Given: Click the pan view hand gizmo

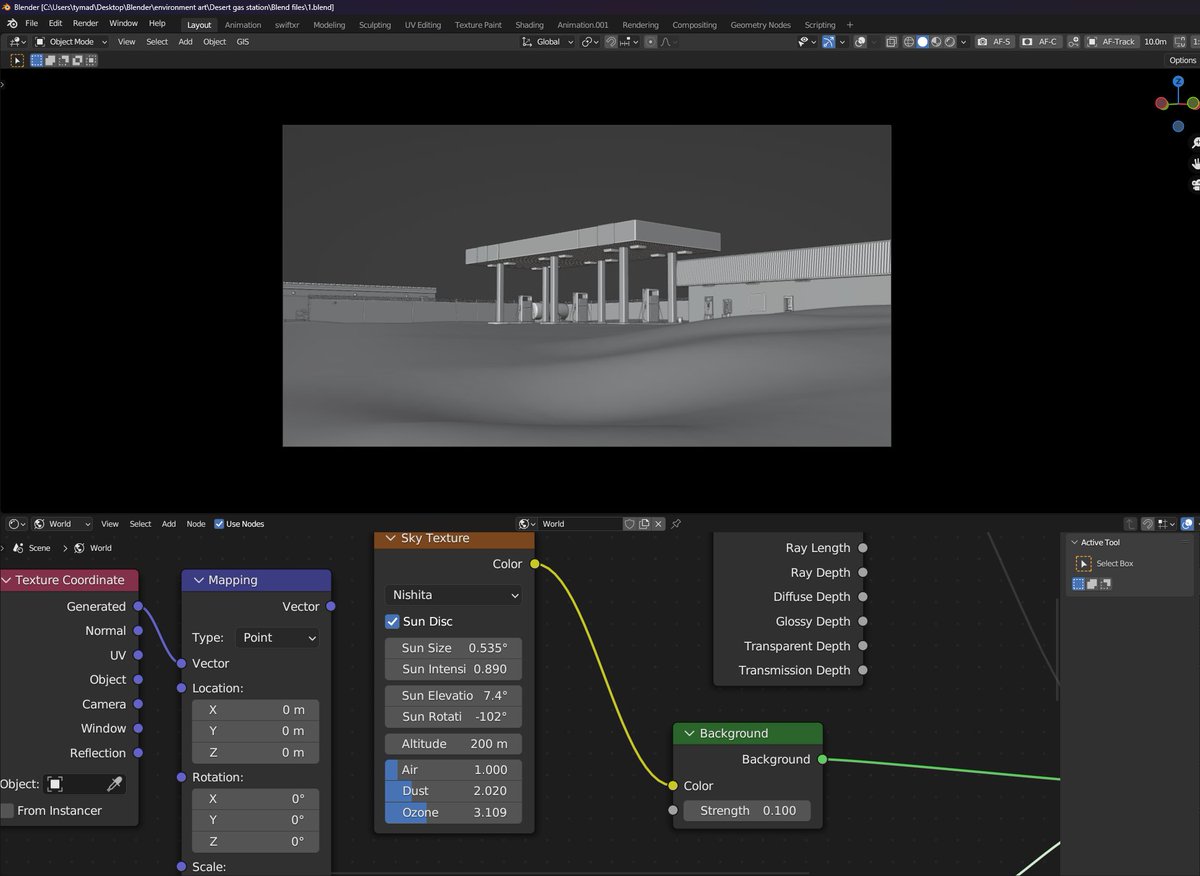Looking at the screenshot, I should coord(1195,164).
